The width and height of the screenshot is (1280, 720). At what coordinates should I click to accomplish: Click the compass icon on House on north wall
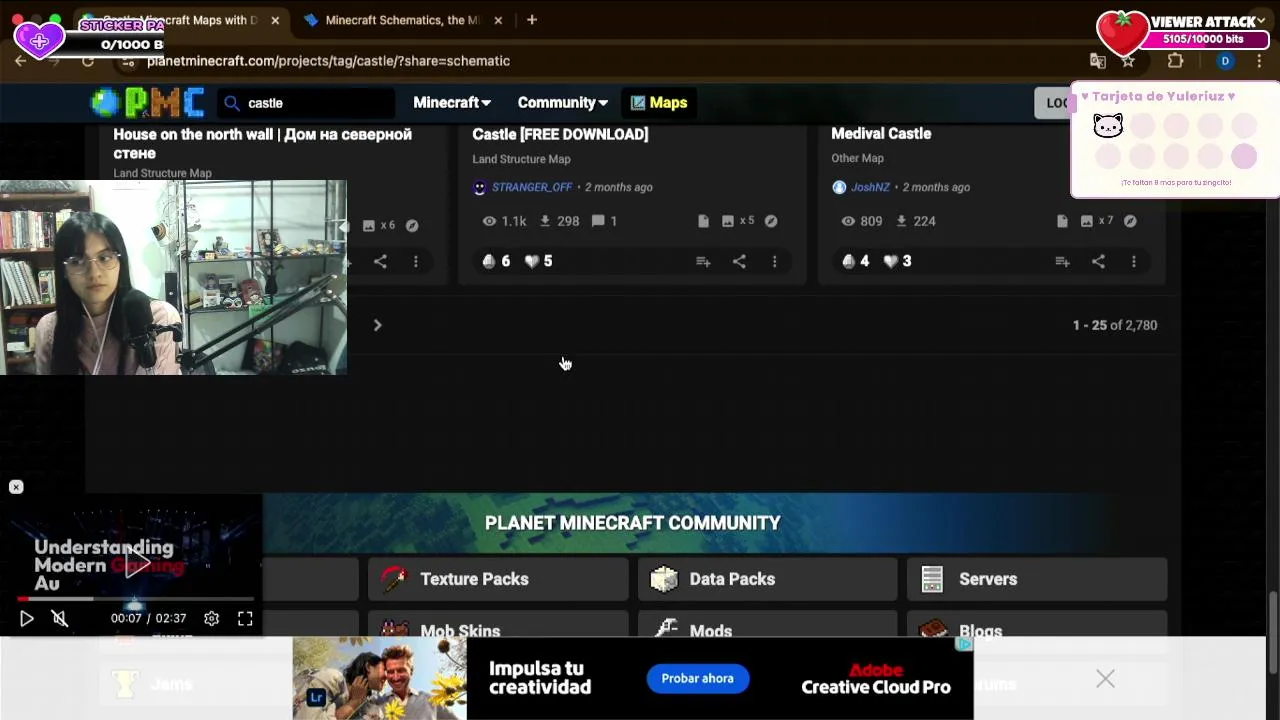click(412, 226)
